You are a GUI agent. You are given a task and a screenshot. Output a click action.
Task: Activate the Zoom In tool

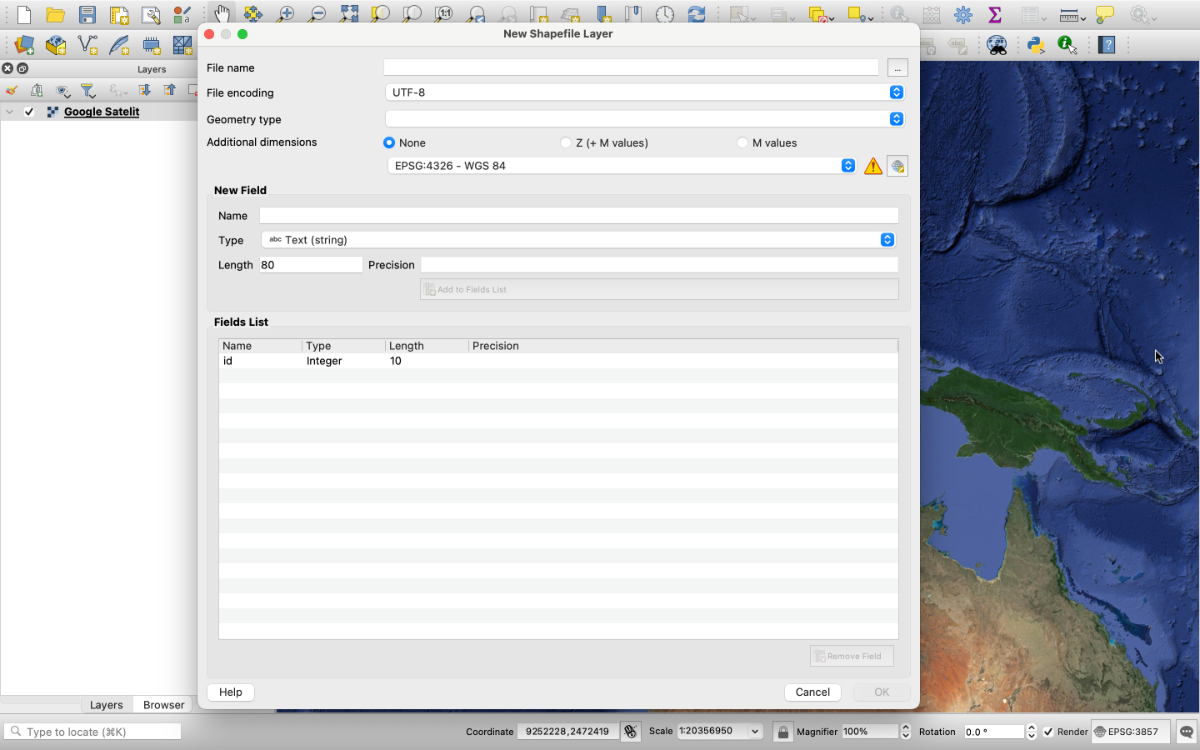tap(286, 15)
